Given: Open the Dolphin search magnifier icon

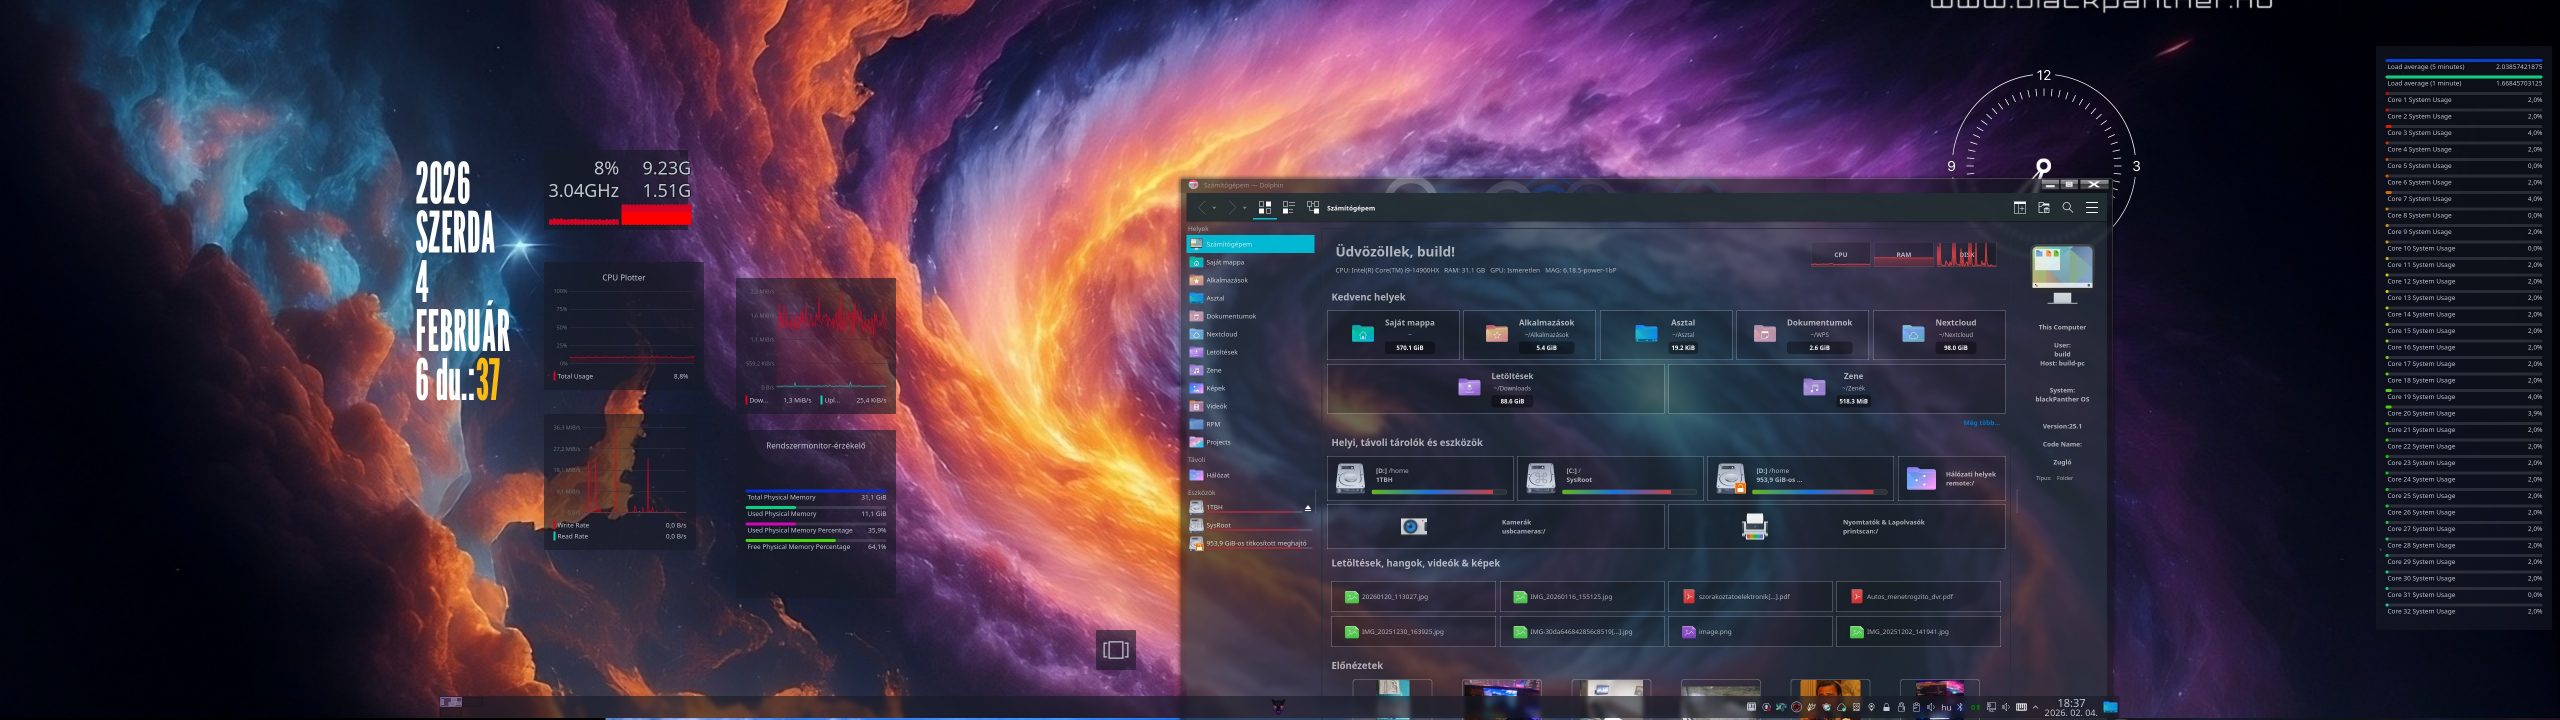Looking at the screenshot, I should (x=2067, y=208).
